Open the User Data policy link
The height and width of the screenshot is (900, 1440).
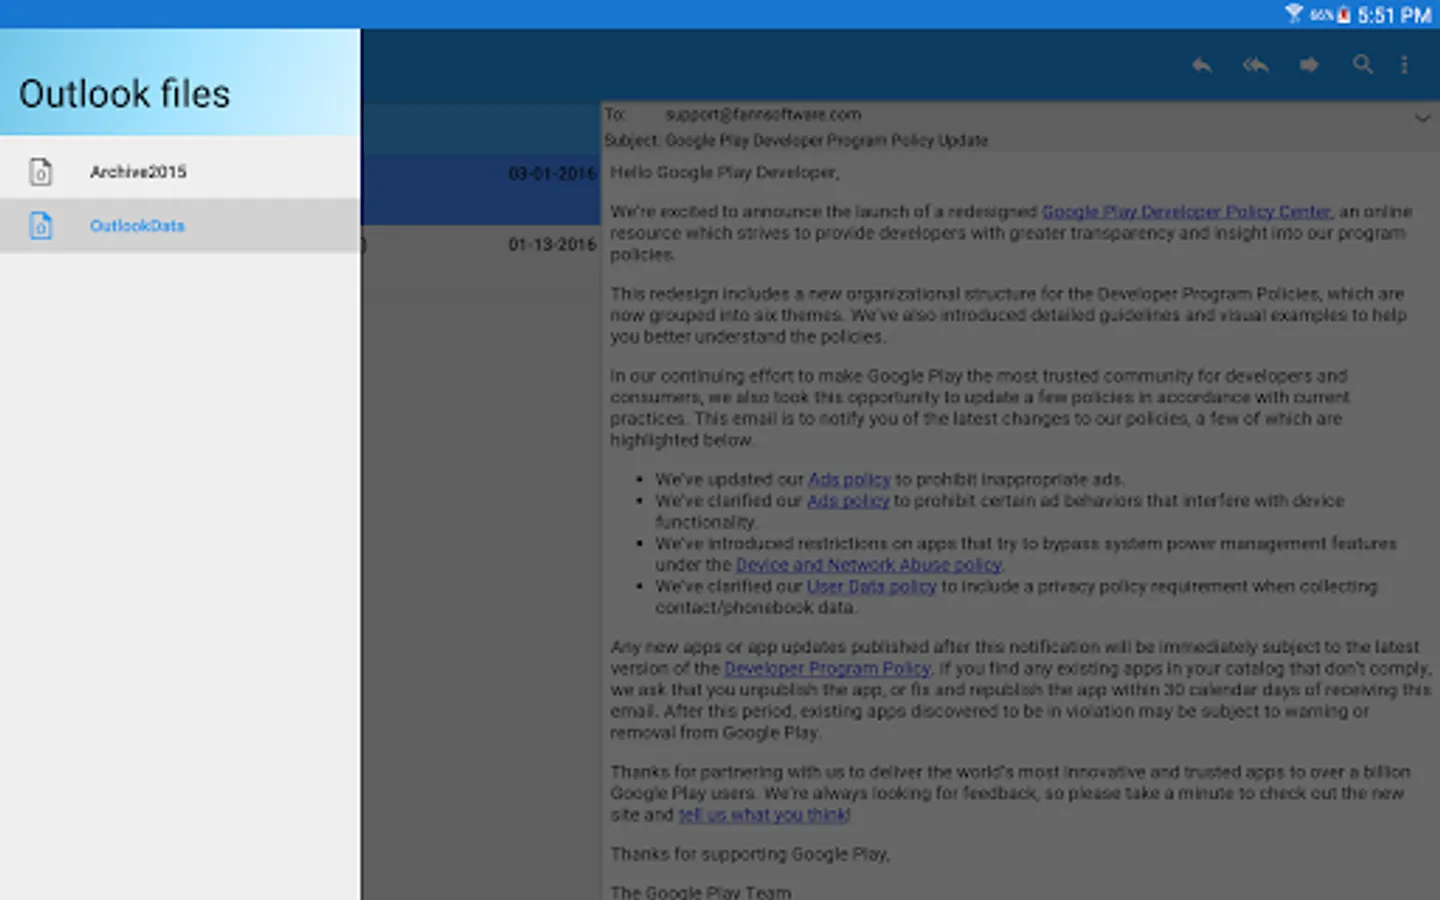pos(871,587)
